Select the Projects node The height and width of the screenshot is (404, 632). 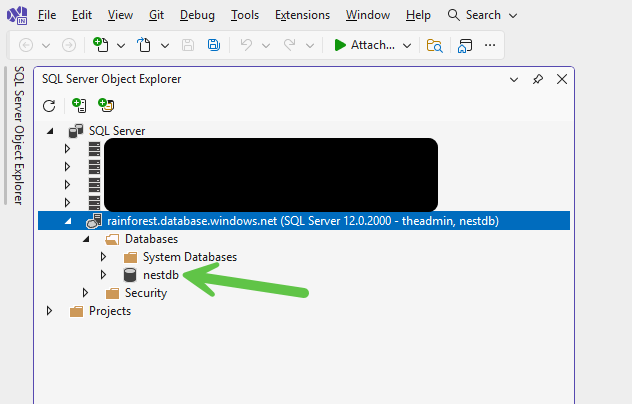coord(110,311)
